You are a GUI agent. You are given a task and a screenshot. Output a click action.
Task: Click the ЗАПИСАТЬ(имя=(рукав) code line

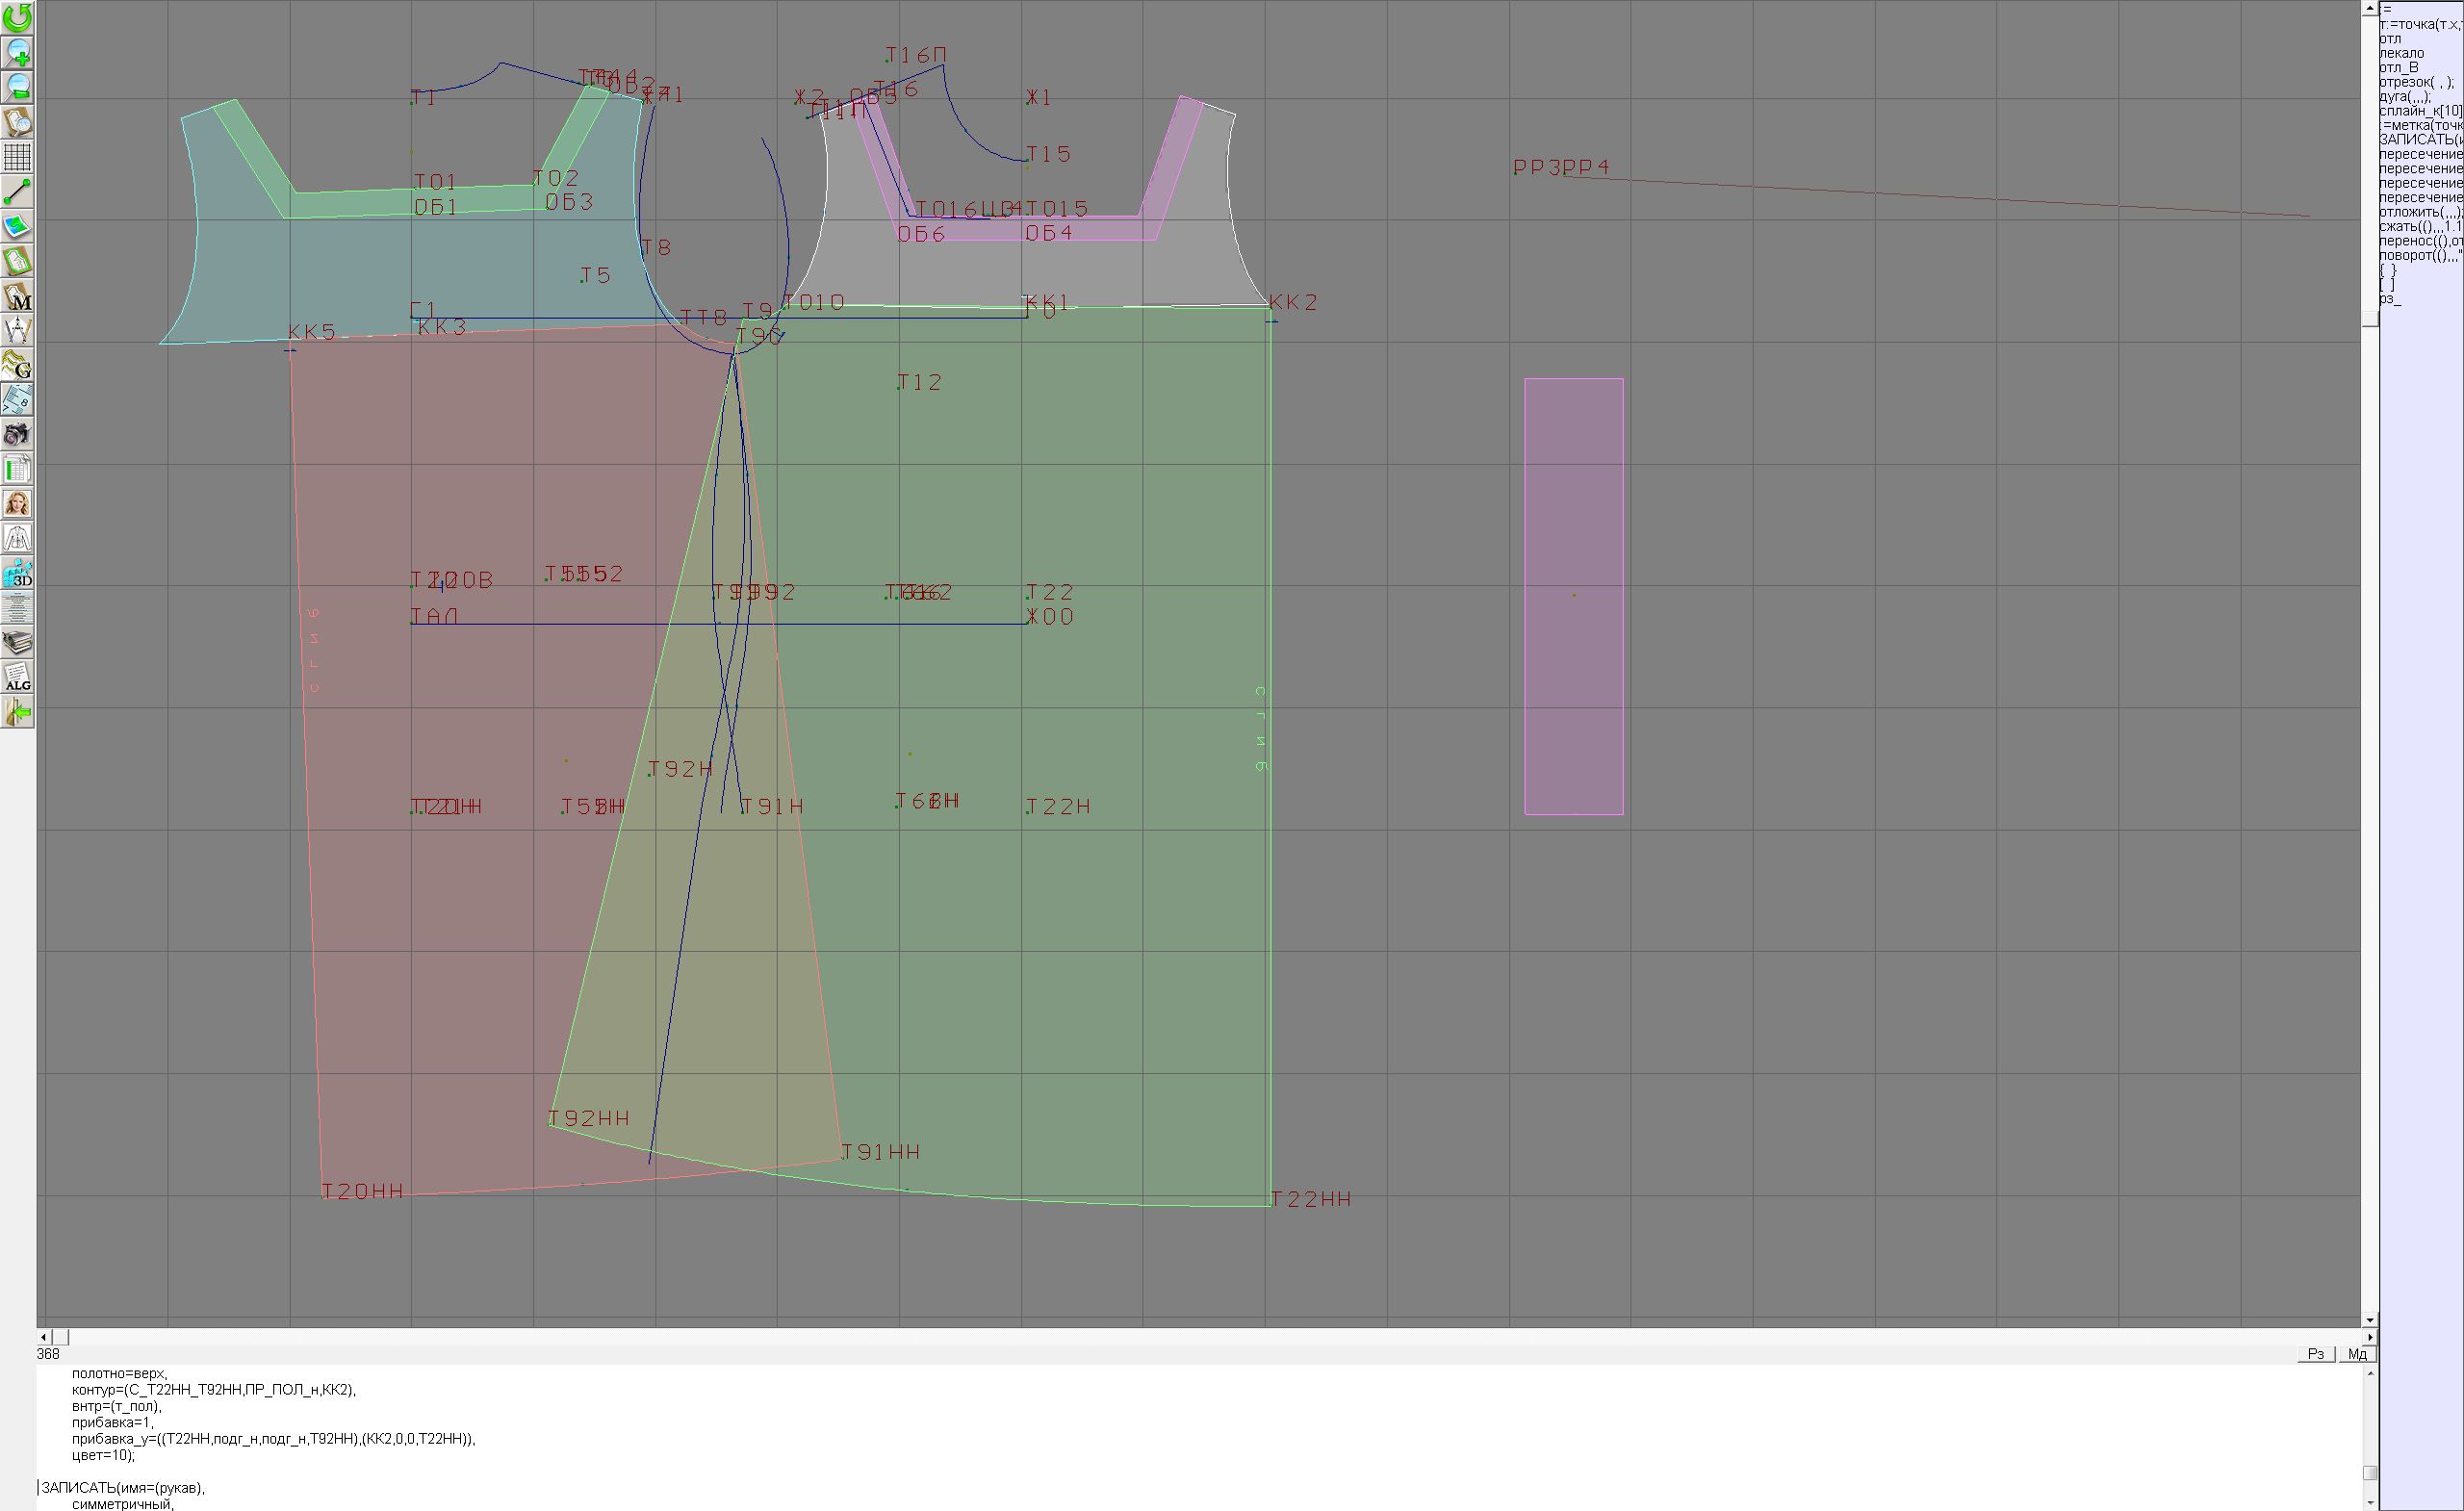point(123,1487)
